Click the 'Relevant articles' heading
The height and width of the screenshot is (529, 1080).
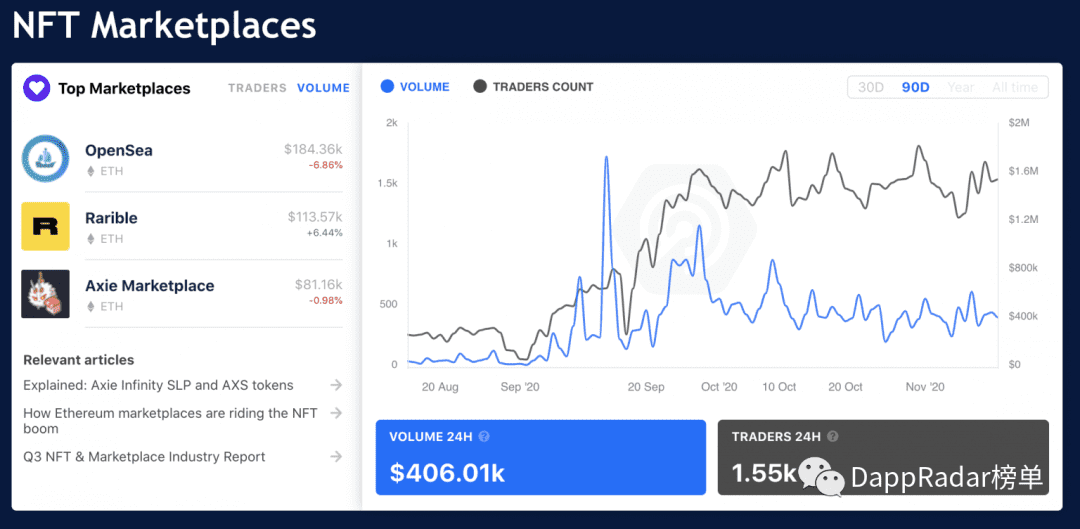[79, 360]
